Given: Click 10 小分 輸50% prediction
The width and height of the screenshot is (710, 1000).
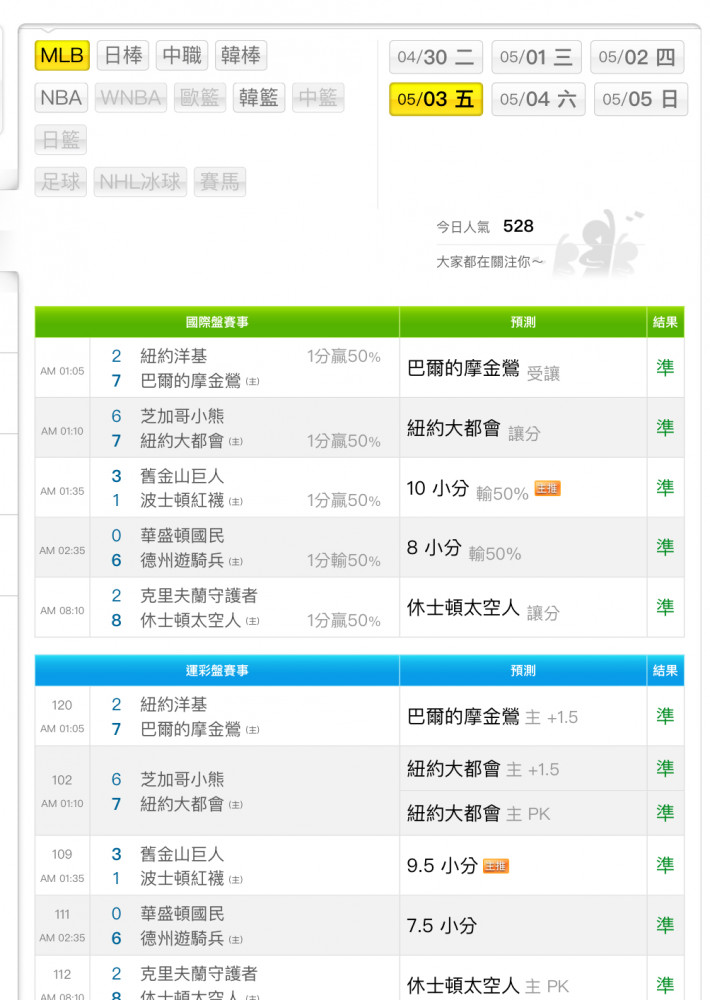Looking at the screenshot, I should (x=468, y=489).
